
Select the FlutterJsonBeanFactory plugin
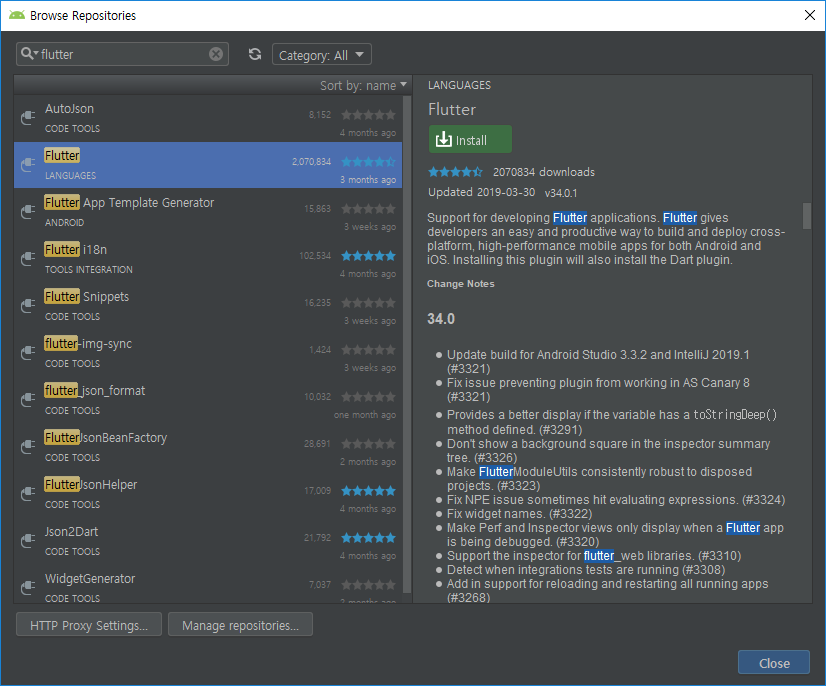pyautogui.click(x=208, y=447)
